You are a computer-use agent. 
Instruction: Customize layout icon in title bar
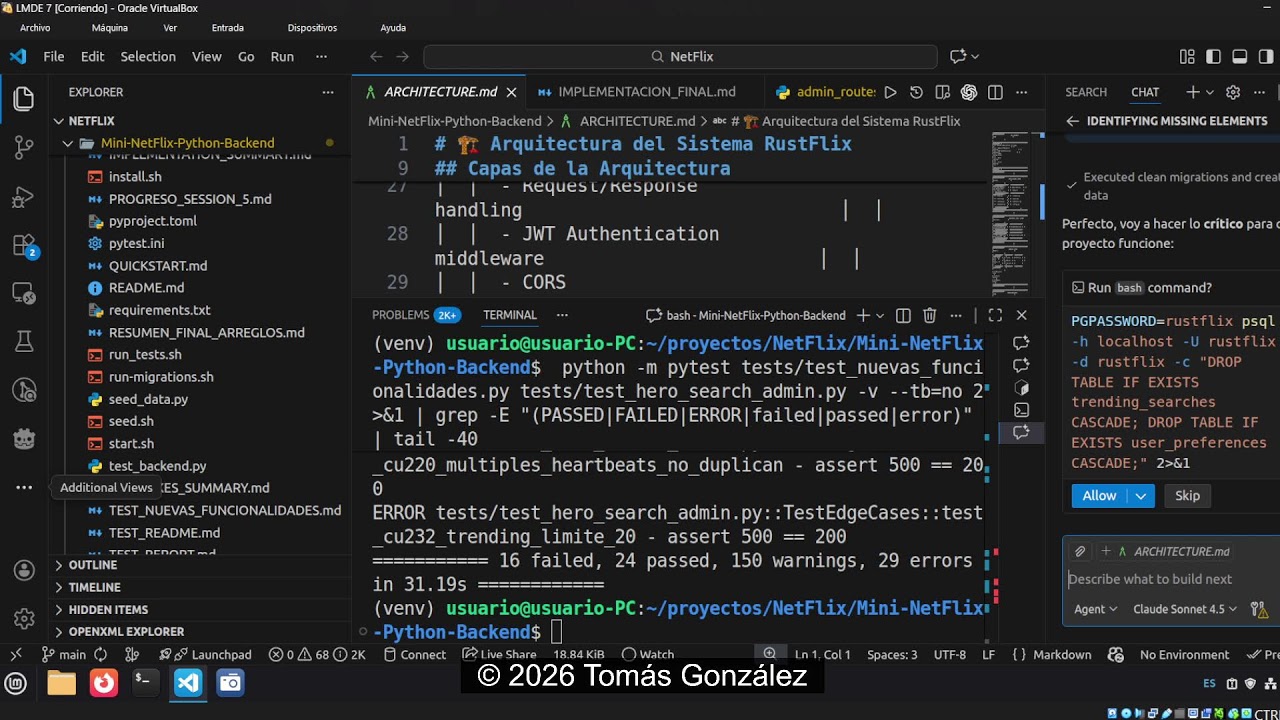[1187, 57]
